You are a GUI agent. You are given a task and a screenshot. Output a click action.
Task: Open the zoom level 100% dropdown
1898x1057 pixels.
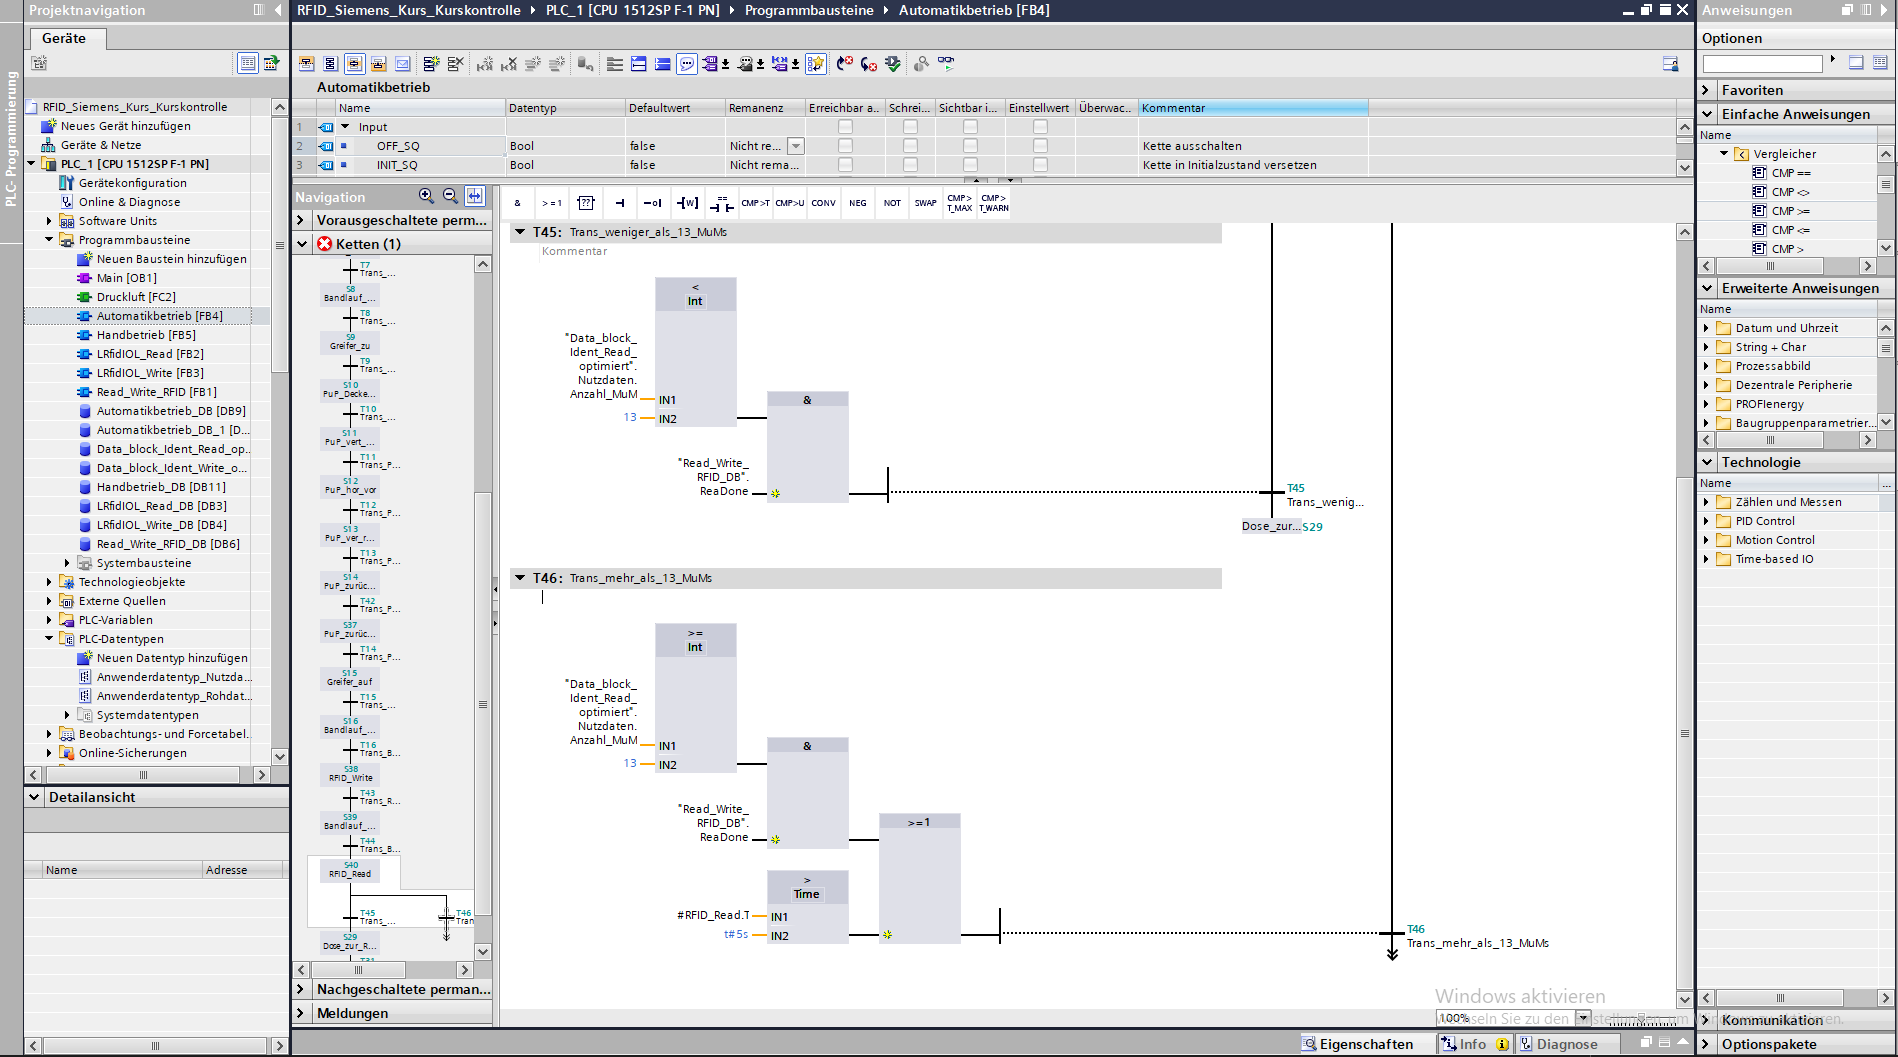click(1583, 1018)
